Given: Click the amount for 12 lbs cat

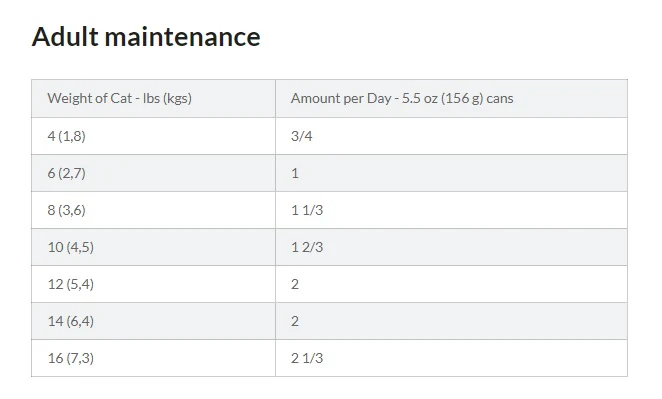Looking at the screenshot, I should tap(451, 284).
